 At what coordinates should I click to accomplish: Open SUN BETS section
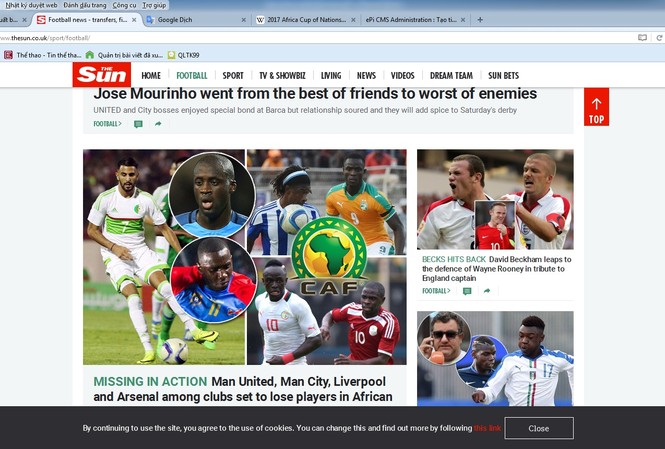click(x=503, y=75)
